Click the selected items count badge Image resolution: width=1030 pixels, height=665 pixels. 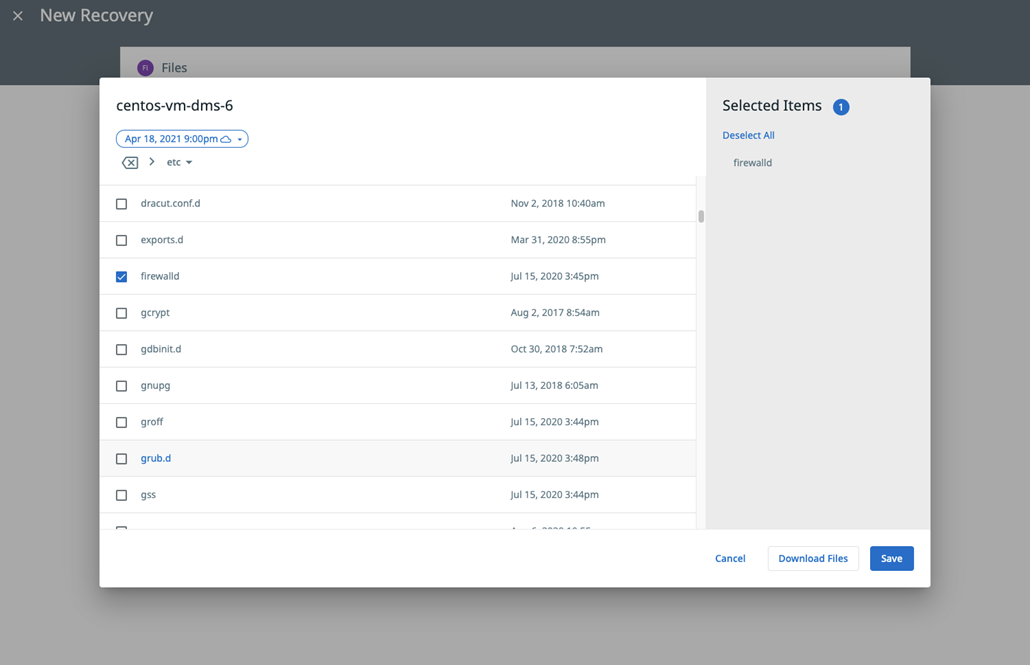tap(841, 107)
